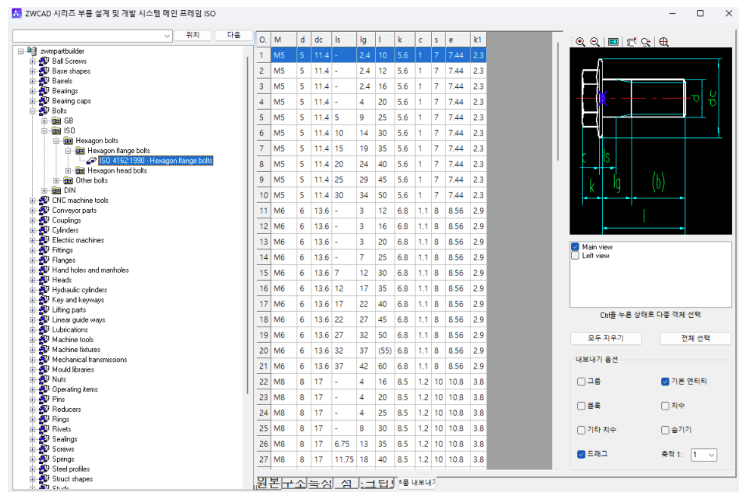Screen dimensions: 750x500
Task: Expand the Screws tree node
Action: tap(33, 449)
